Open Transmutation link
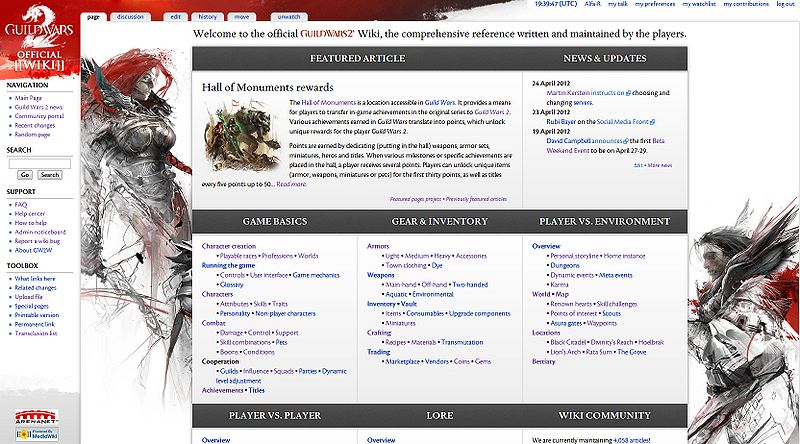 point(462,343)
